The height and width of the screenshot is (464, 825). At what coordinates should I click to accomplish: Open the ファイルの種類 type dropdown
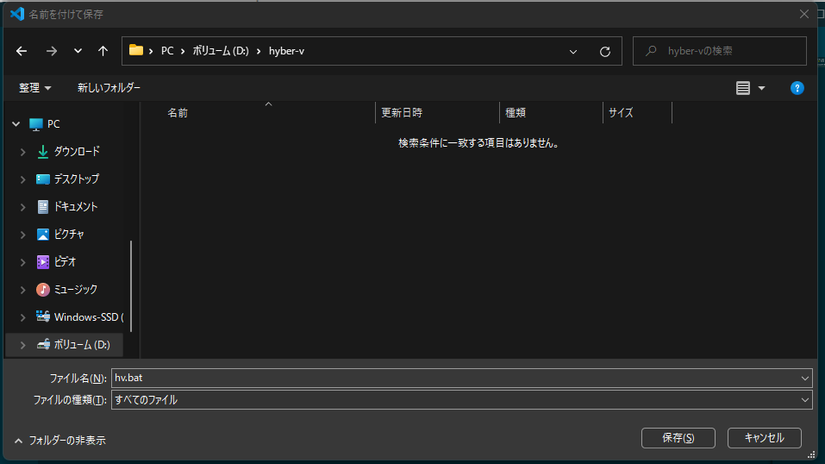pyautogui.click(x=461, y=400)
